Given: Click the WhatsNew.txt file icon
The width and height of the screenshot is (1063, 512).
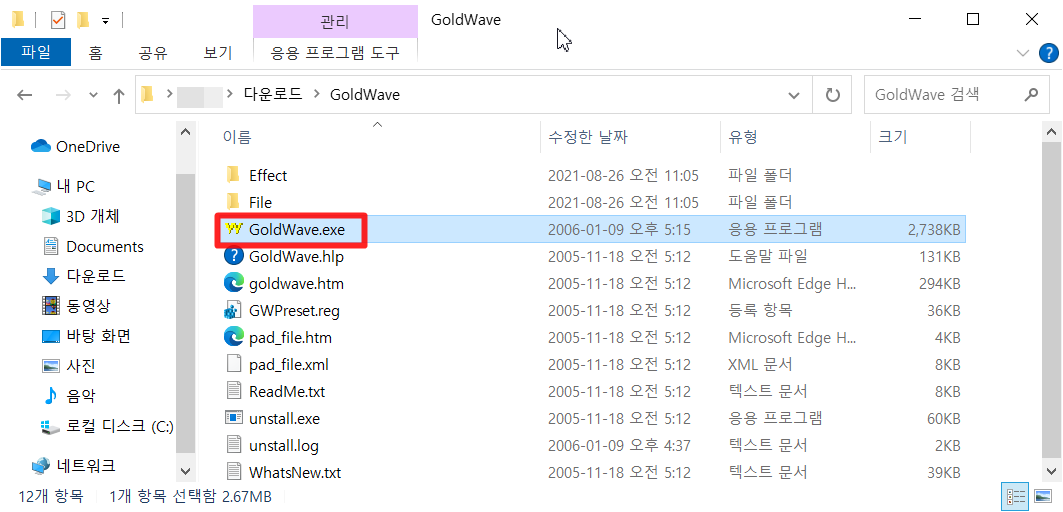Looking at the screenshot, I should click(x=234, y=472).
